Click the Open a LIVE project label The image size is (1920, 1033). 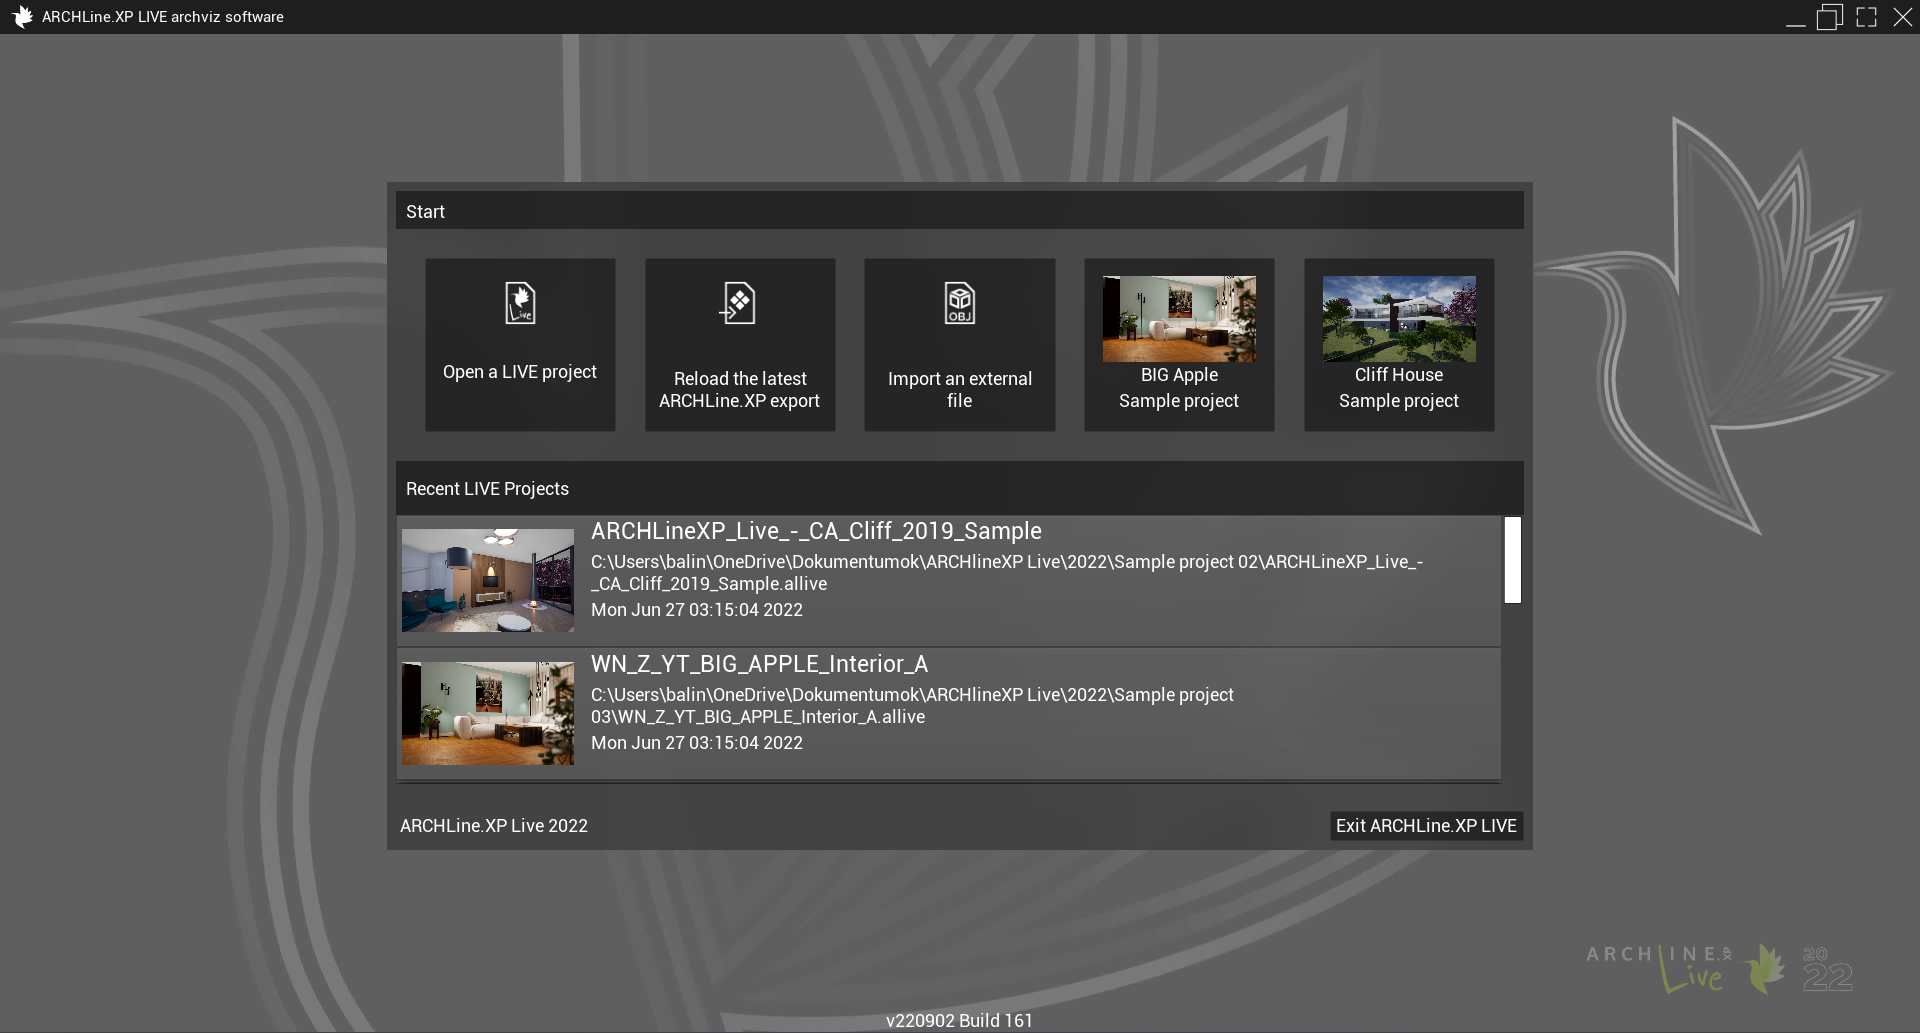pyautogui.click(x=520, y=372)
